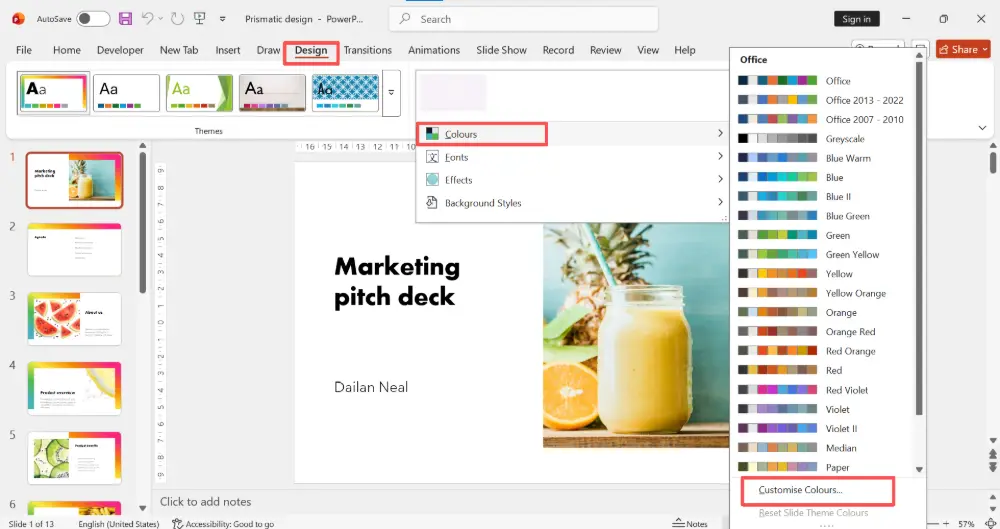
Task: Select the Design tab
Action: tap(311, 50)
